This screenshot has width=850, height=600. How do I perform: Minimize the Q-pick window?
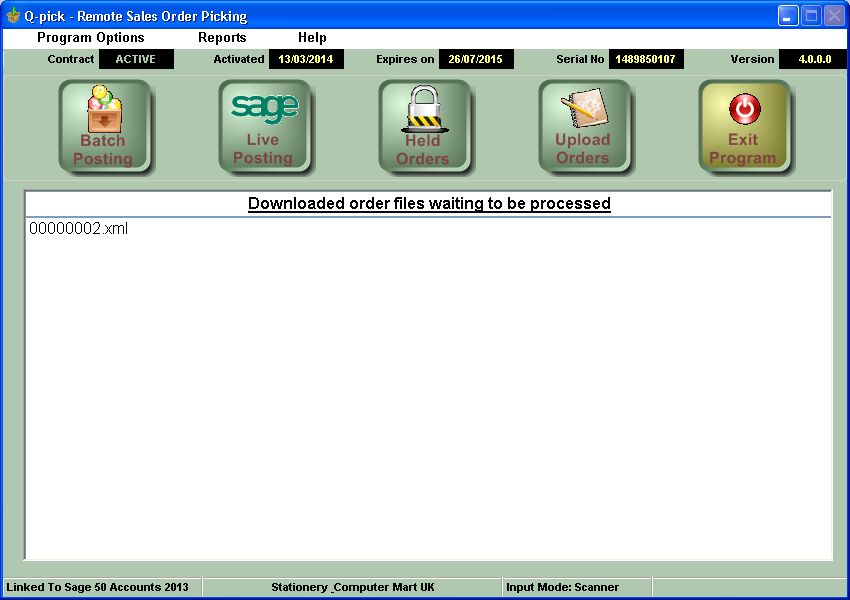(x=788, y=16)
